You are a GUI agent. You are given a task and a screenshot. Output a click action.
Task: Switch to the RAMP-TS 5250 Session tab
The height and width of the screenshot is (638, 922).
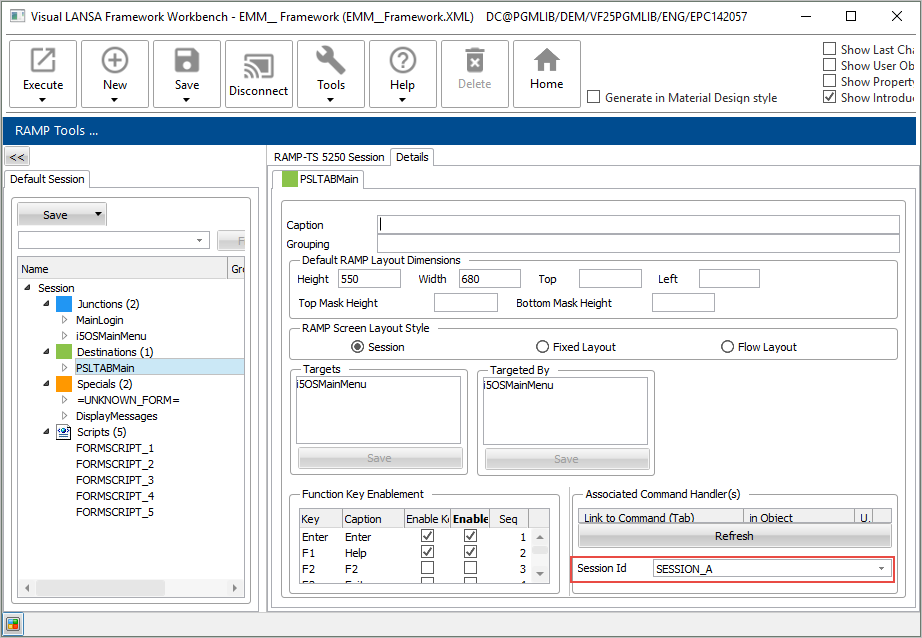pyautogui.click(x=329, y=157)
